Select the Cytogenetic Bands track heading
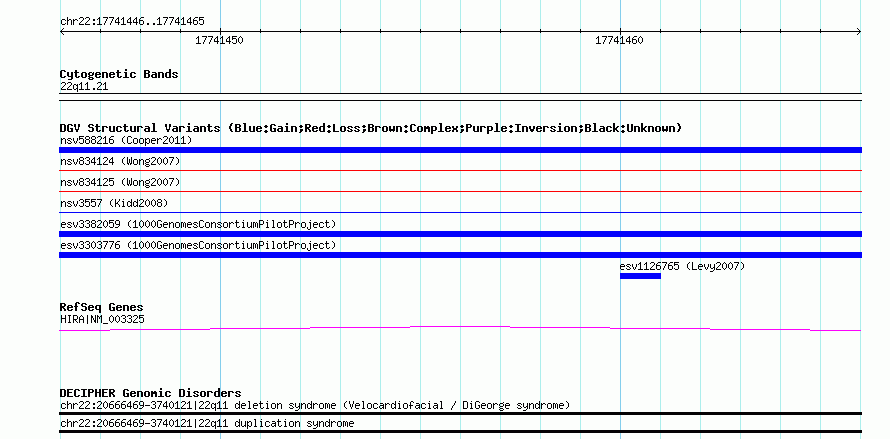This screenshot has height=439, width=890. click(119, 74)
